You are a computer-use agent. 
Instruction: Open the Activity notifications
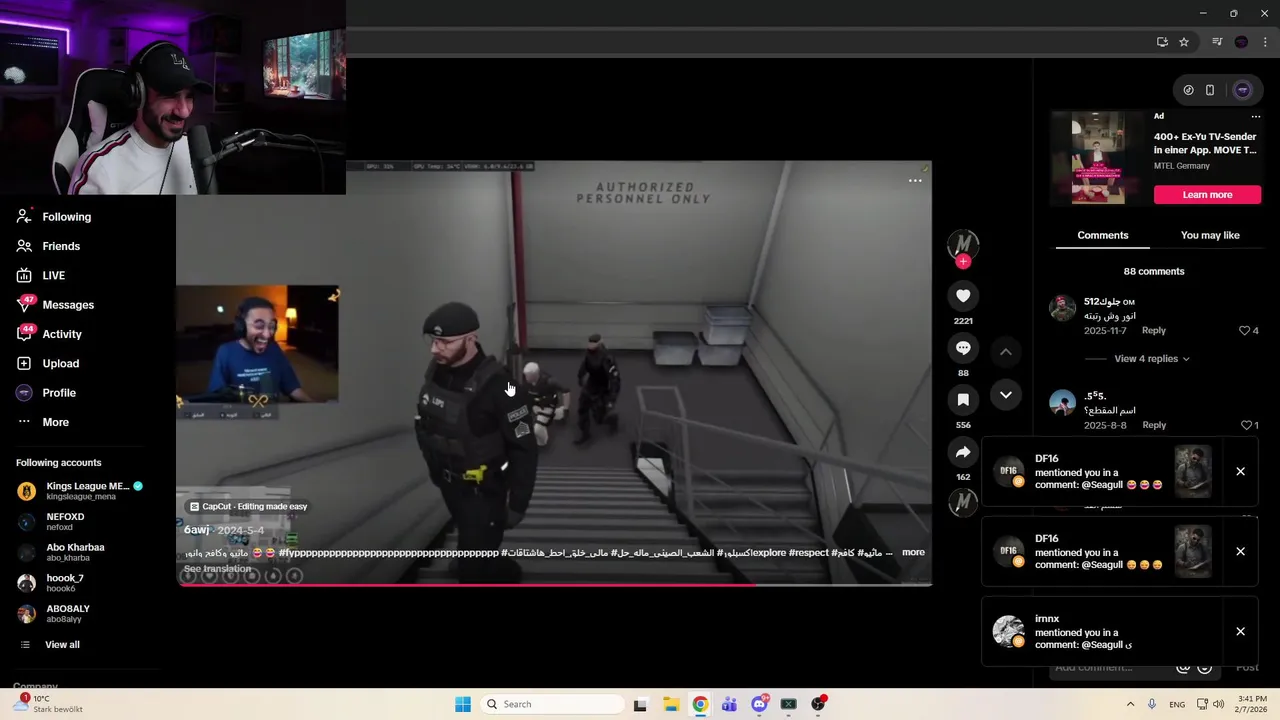point(50,334)
